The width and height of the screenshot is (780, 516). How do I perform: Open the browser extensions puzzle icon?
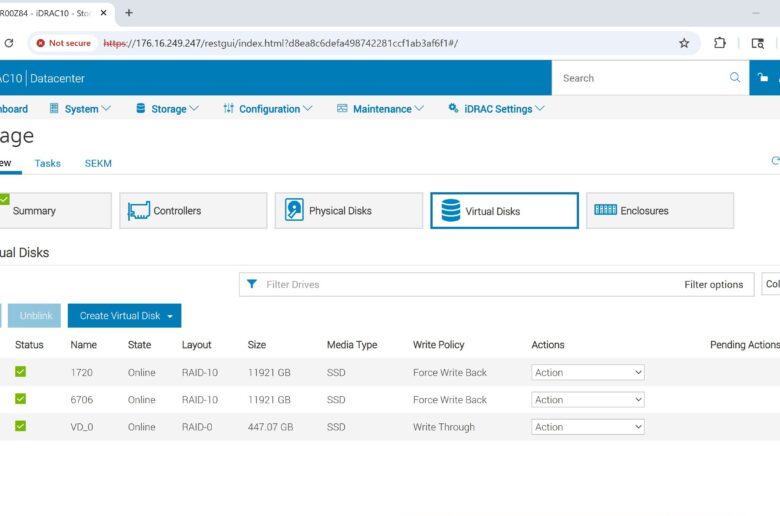click(x=720, y=43)
